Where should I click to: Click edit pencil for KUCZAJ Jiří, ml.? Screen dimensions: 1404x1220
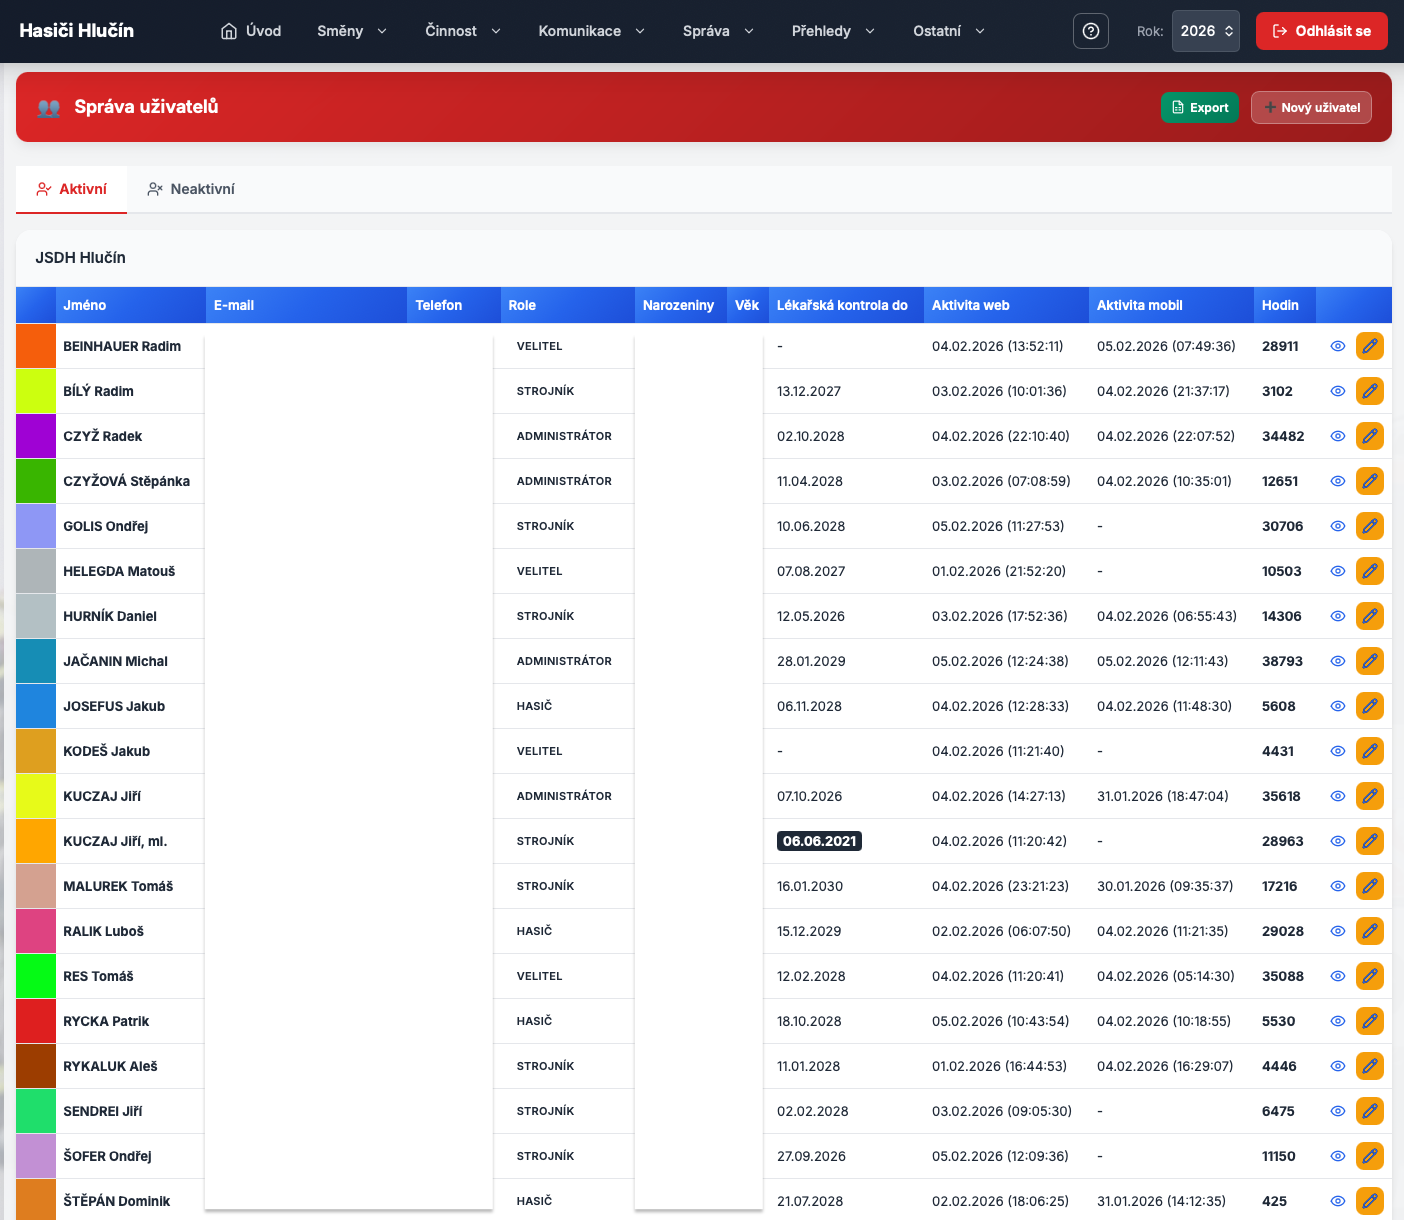1369,841
